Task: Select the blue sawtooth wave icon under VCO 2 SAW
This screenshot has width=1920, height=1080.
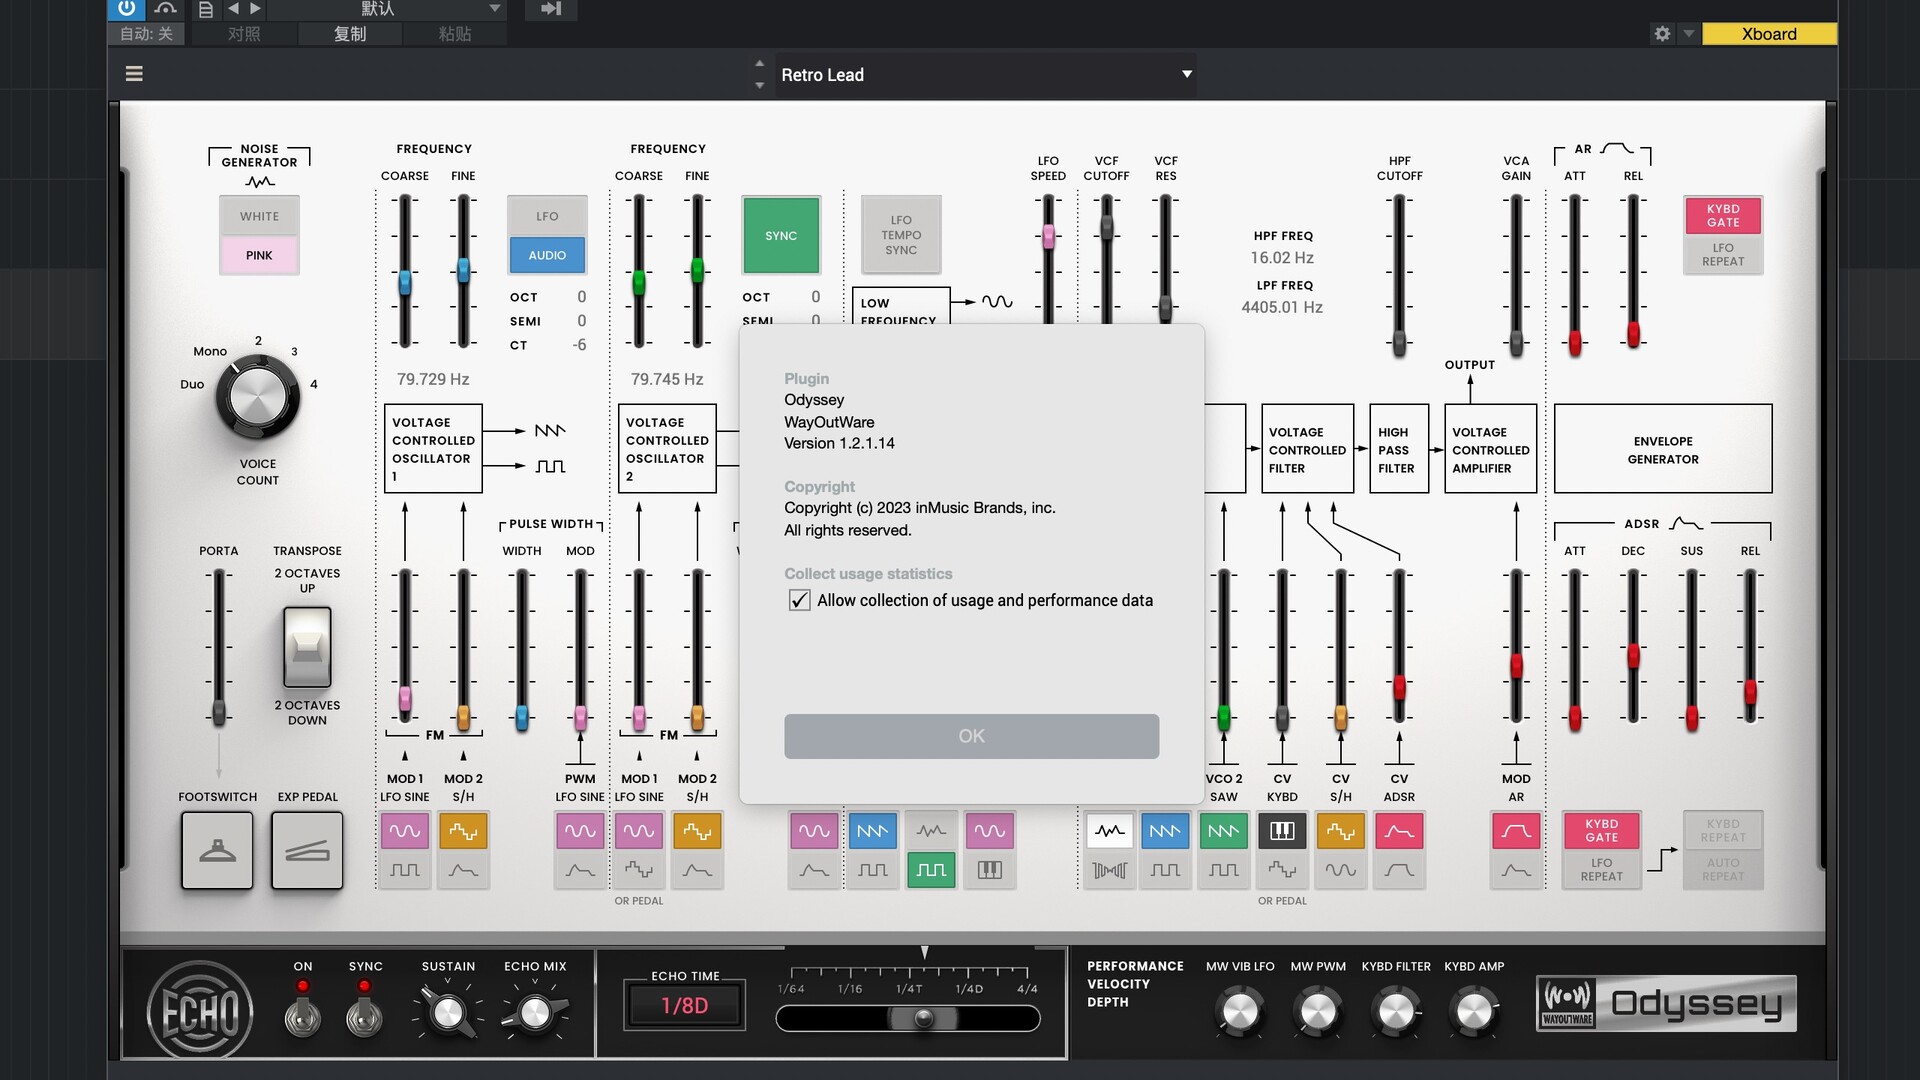Action: (x=1165, y=831)
